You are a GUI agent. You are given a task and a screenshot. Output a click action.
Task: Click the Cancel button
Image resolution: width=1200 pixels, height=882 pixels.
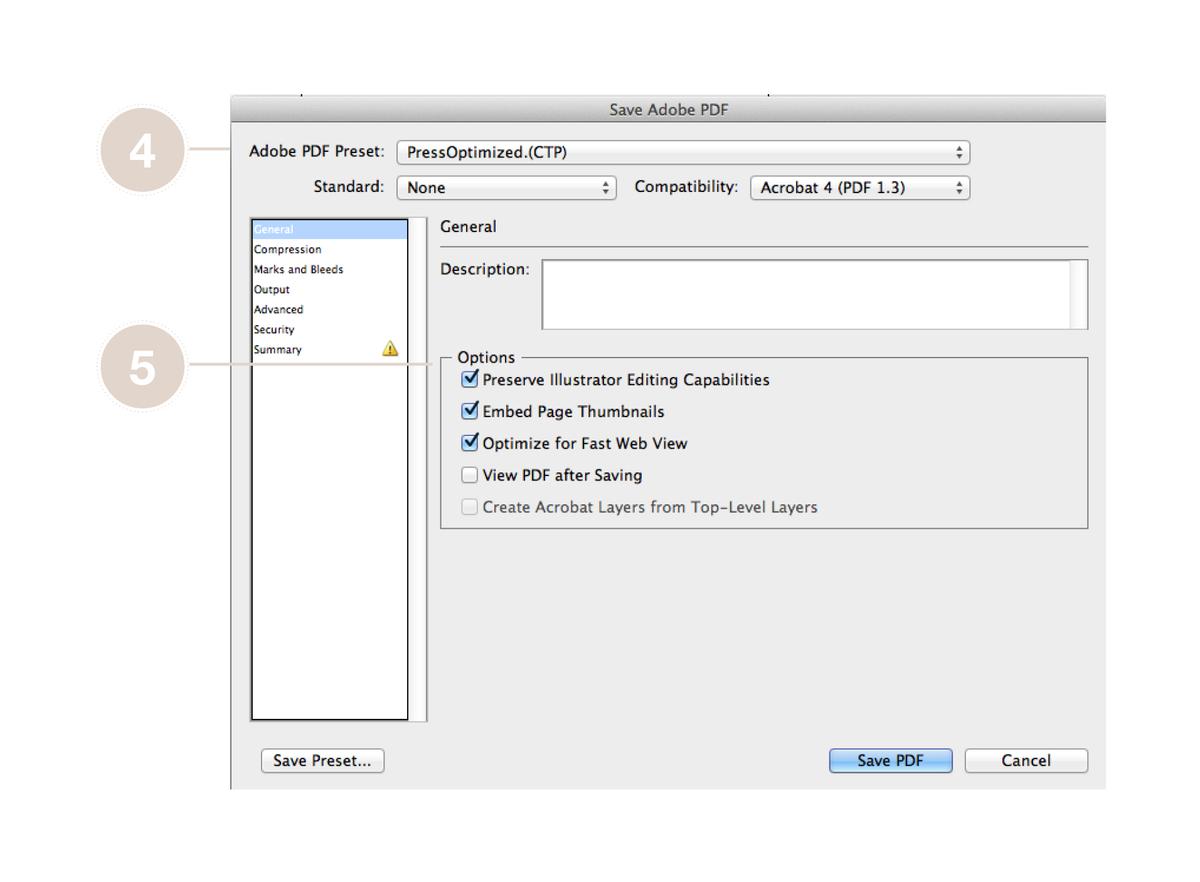point(1026,761)
